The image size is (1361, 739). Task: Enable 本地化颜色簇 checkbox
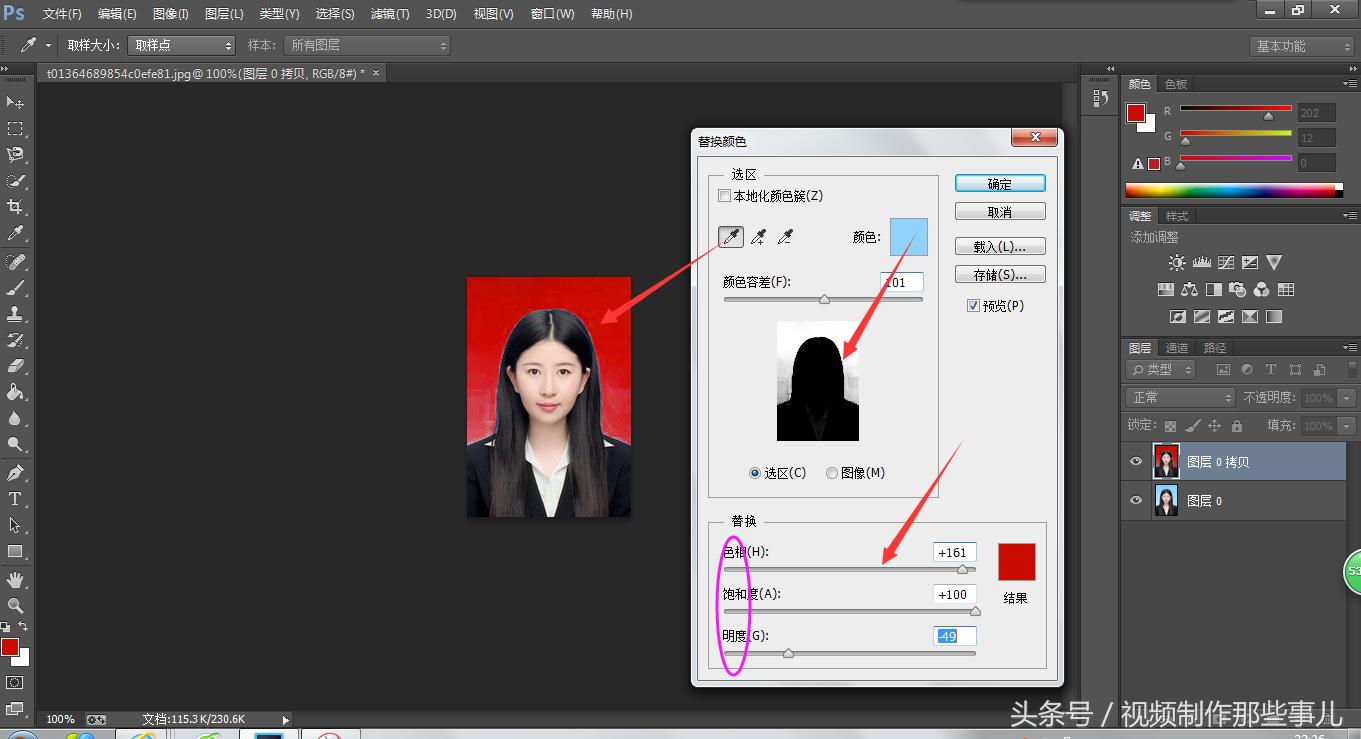click(725, 195)
